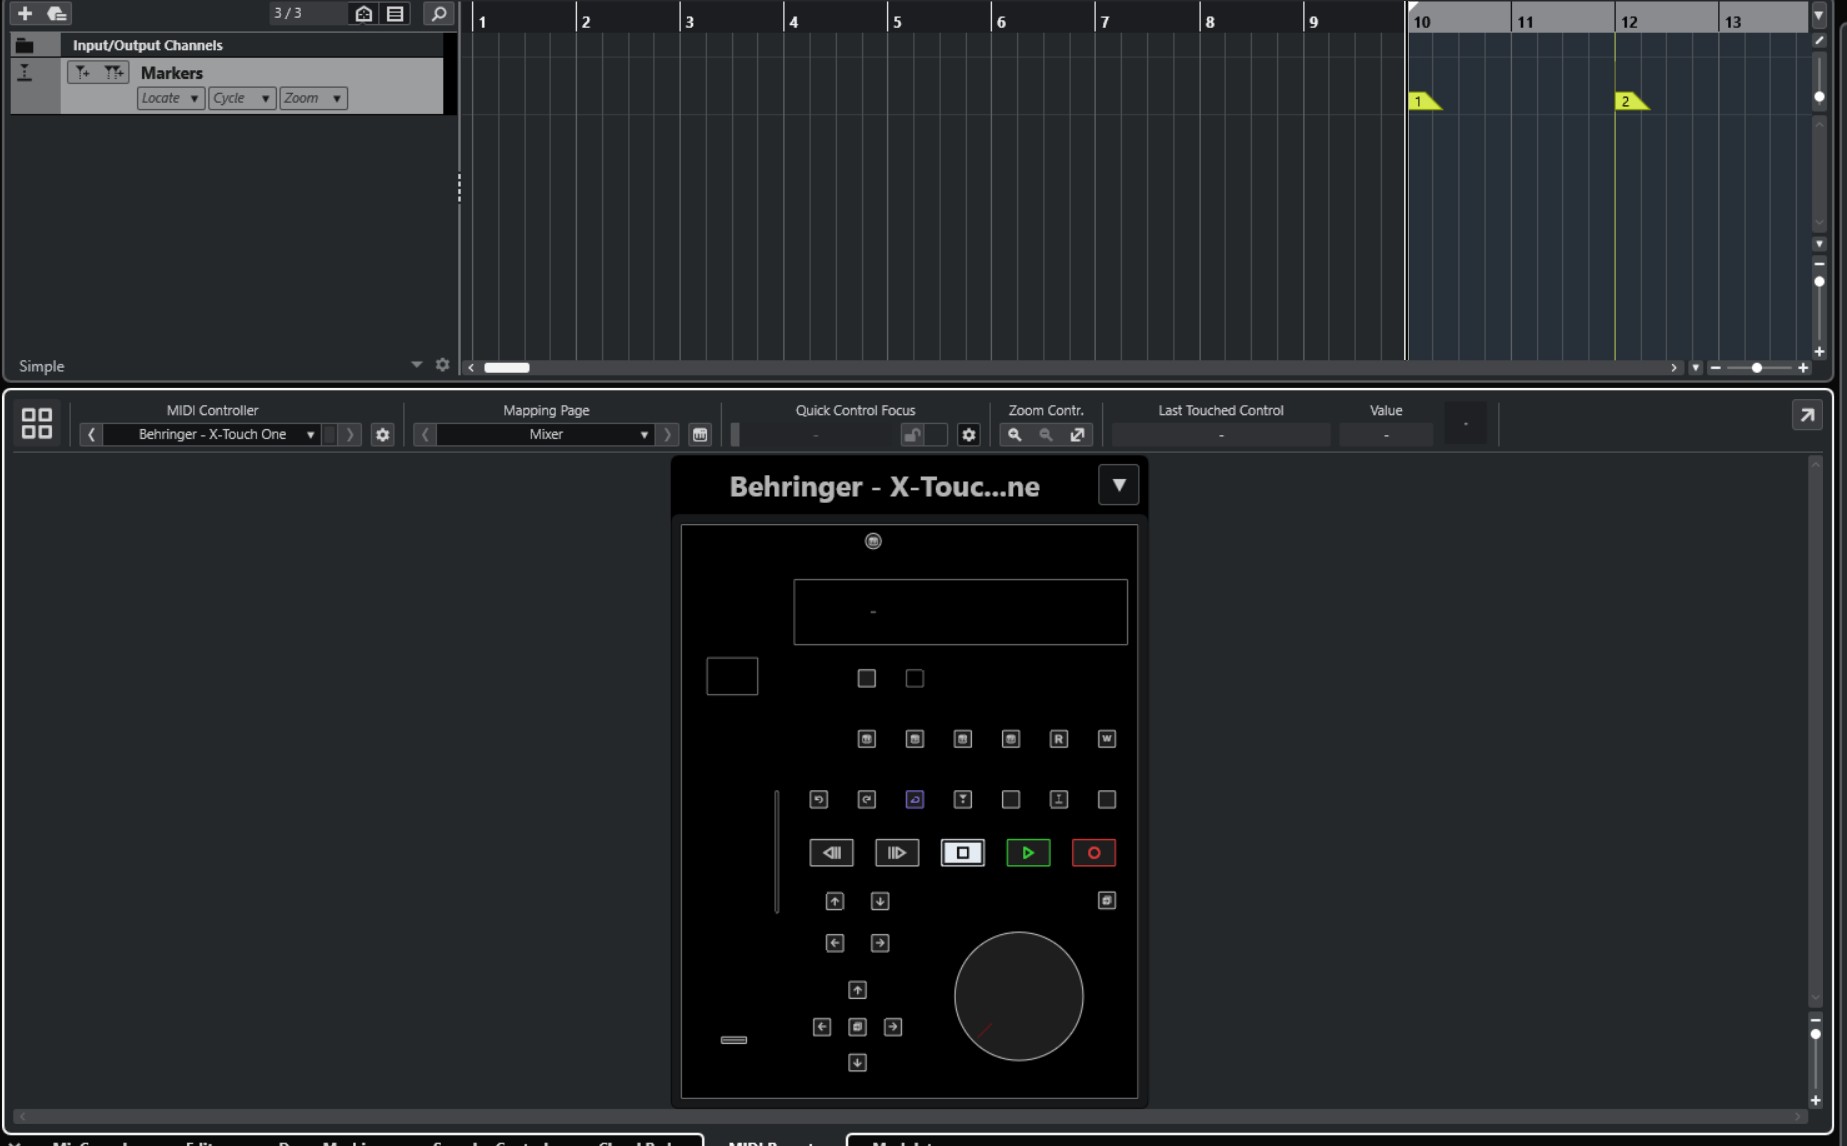
Task: Open the Mapping Page assistant icon
Action: tap(700, 434)
